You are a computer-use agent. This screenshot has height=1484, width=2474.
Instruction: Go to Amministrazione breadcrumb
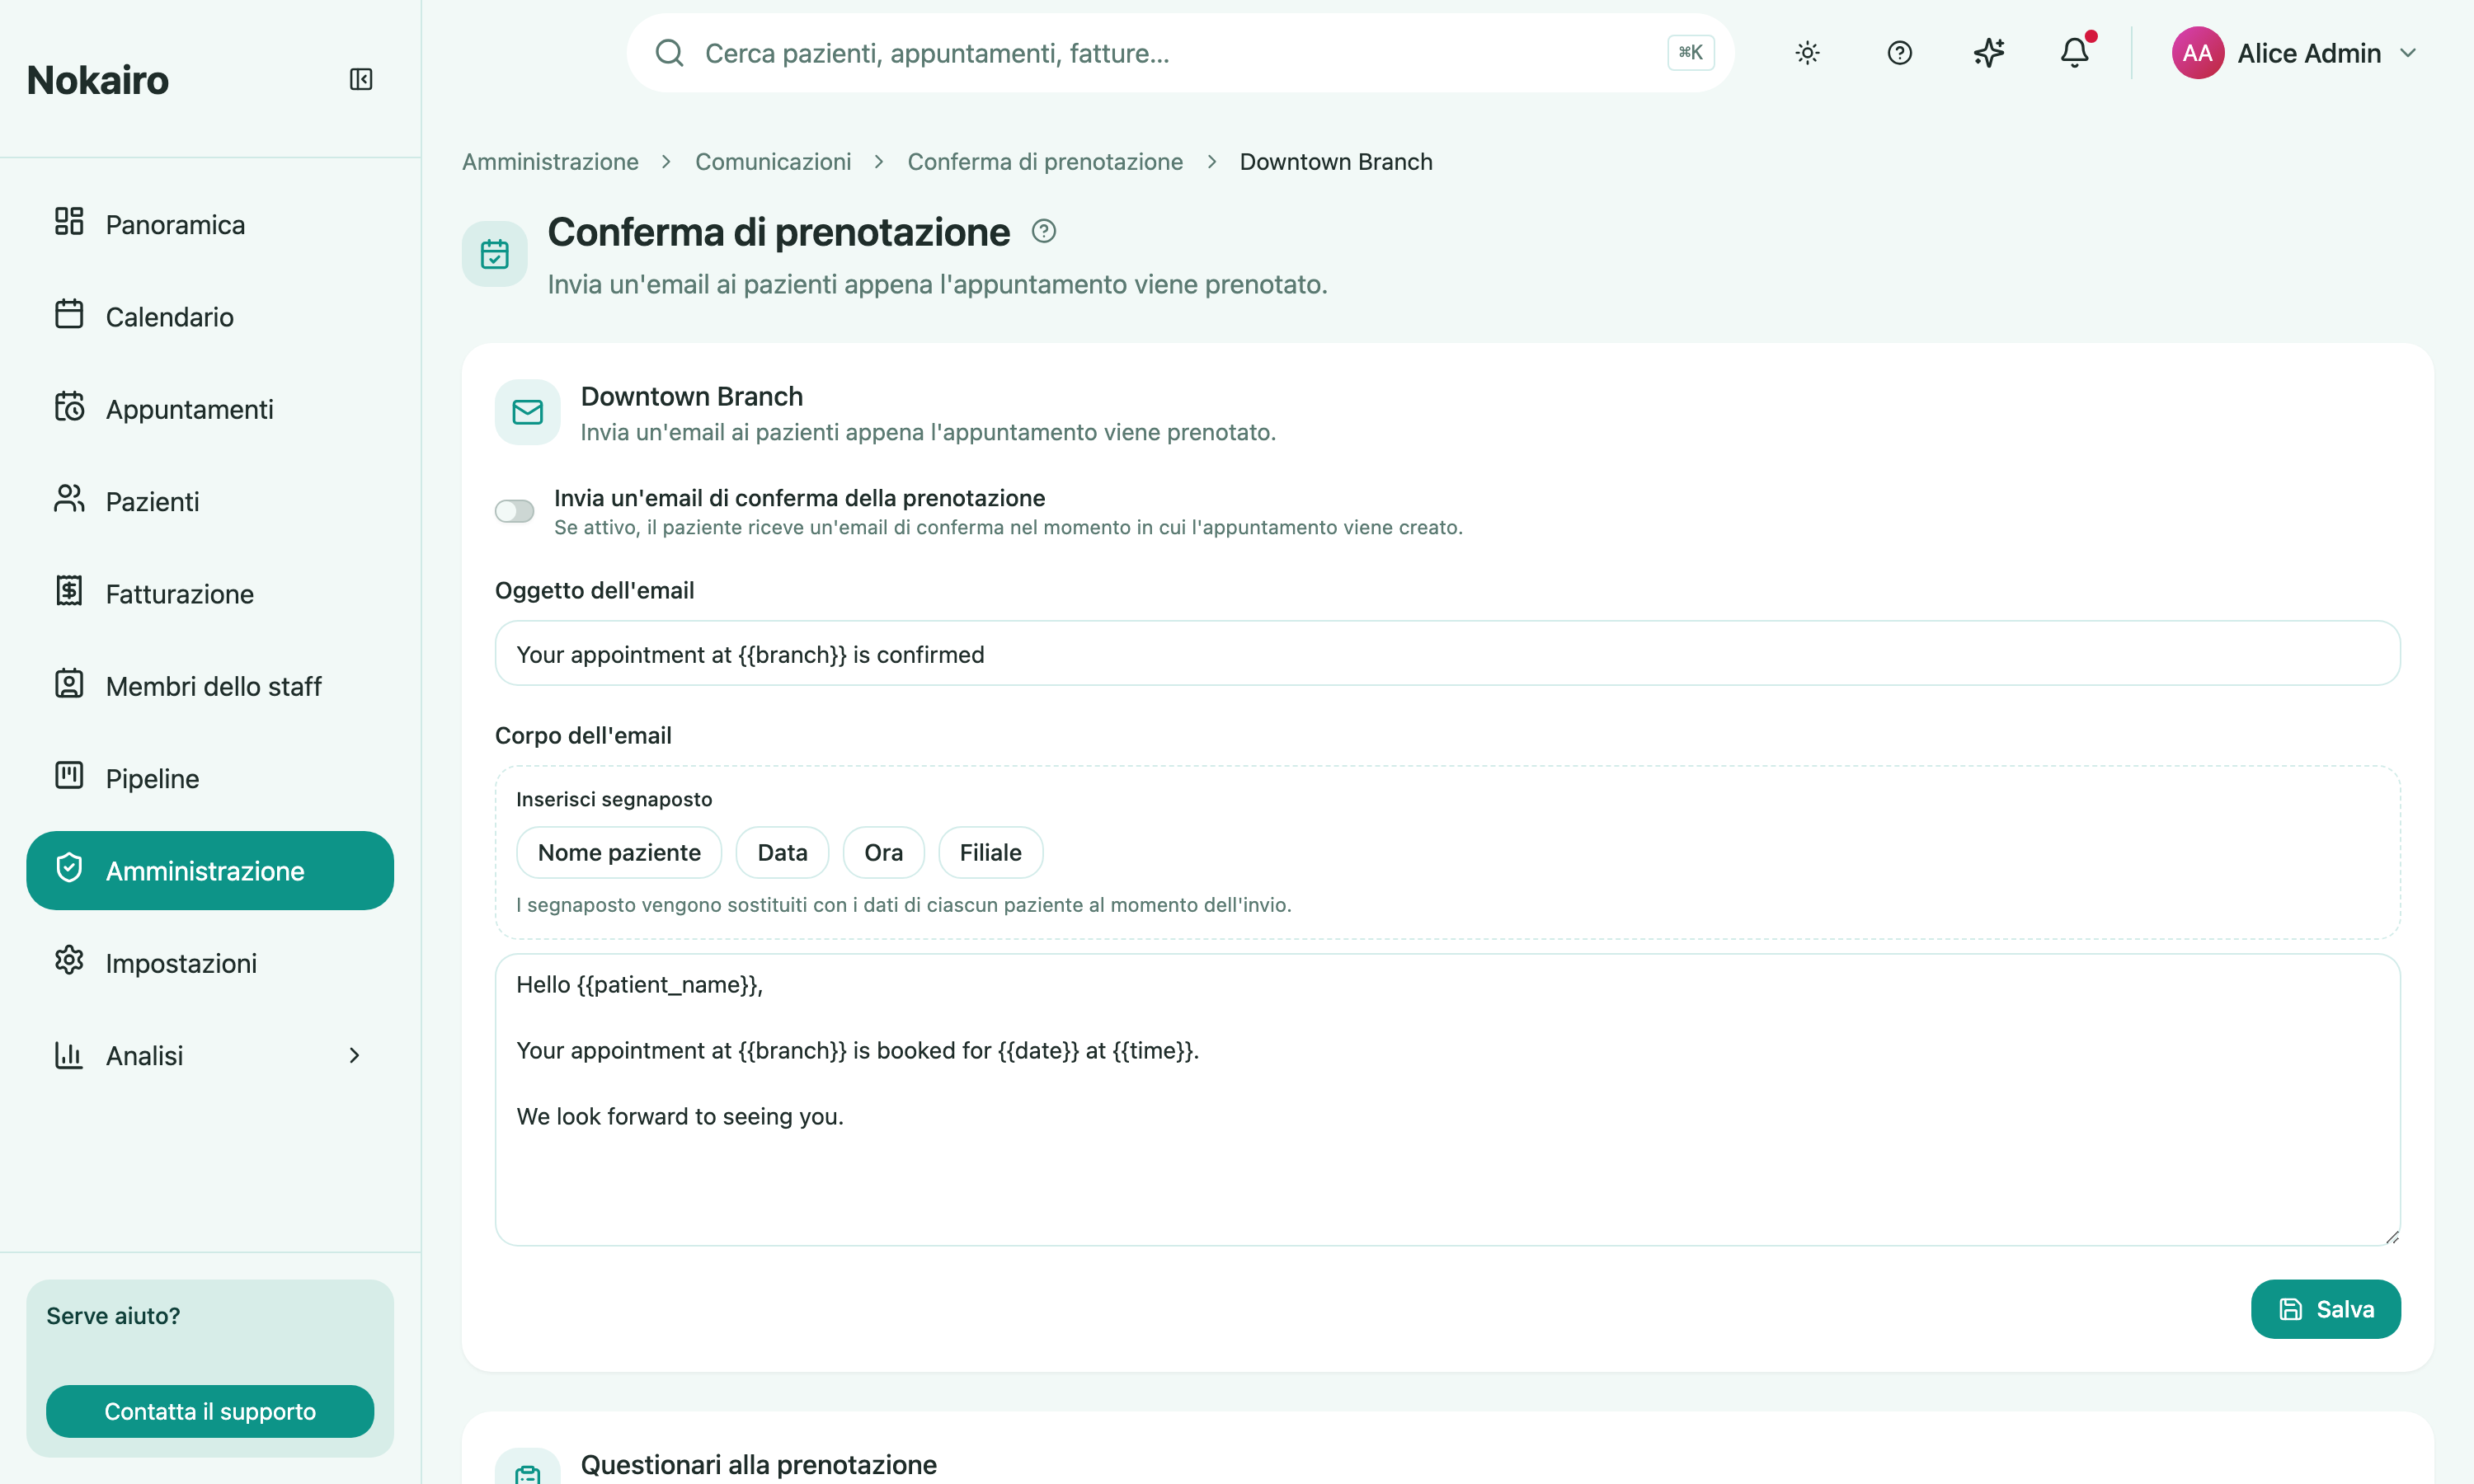[550, 162]
